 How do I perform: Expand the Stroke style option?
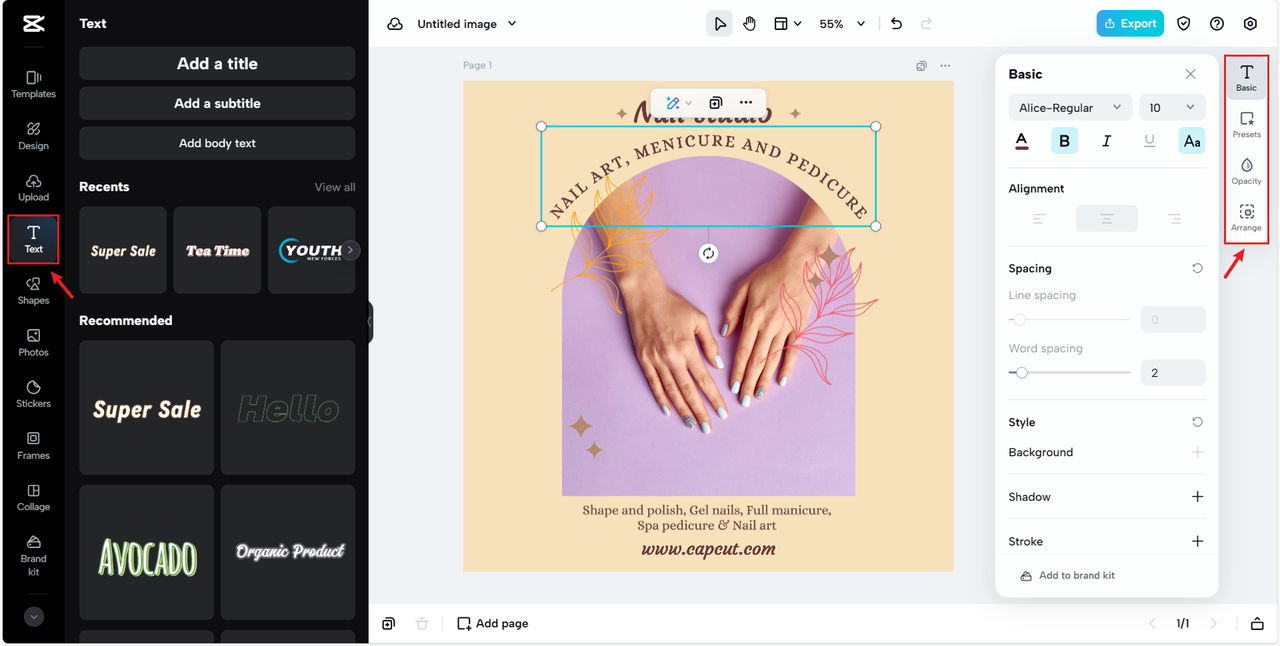tap(1197, 541)
